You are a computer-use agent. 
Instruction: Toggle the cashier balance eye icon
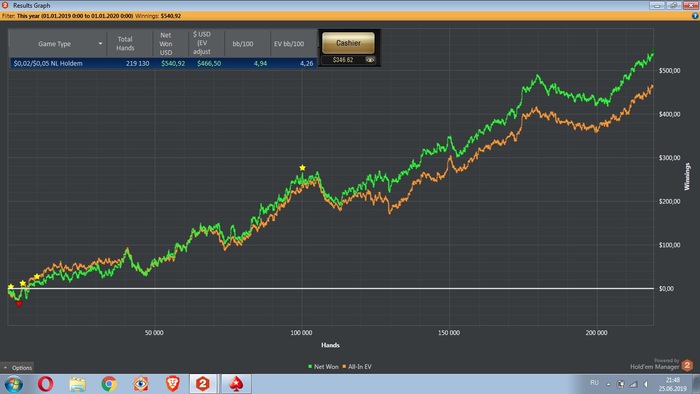[x=370, y=60]
